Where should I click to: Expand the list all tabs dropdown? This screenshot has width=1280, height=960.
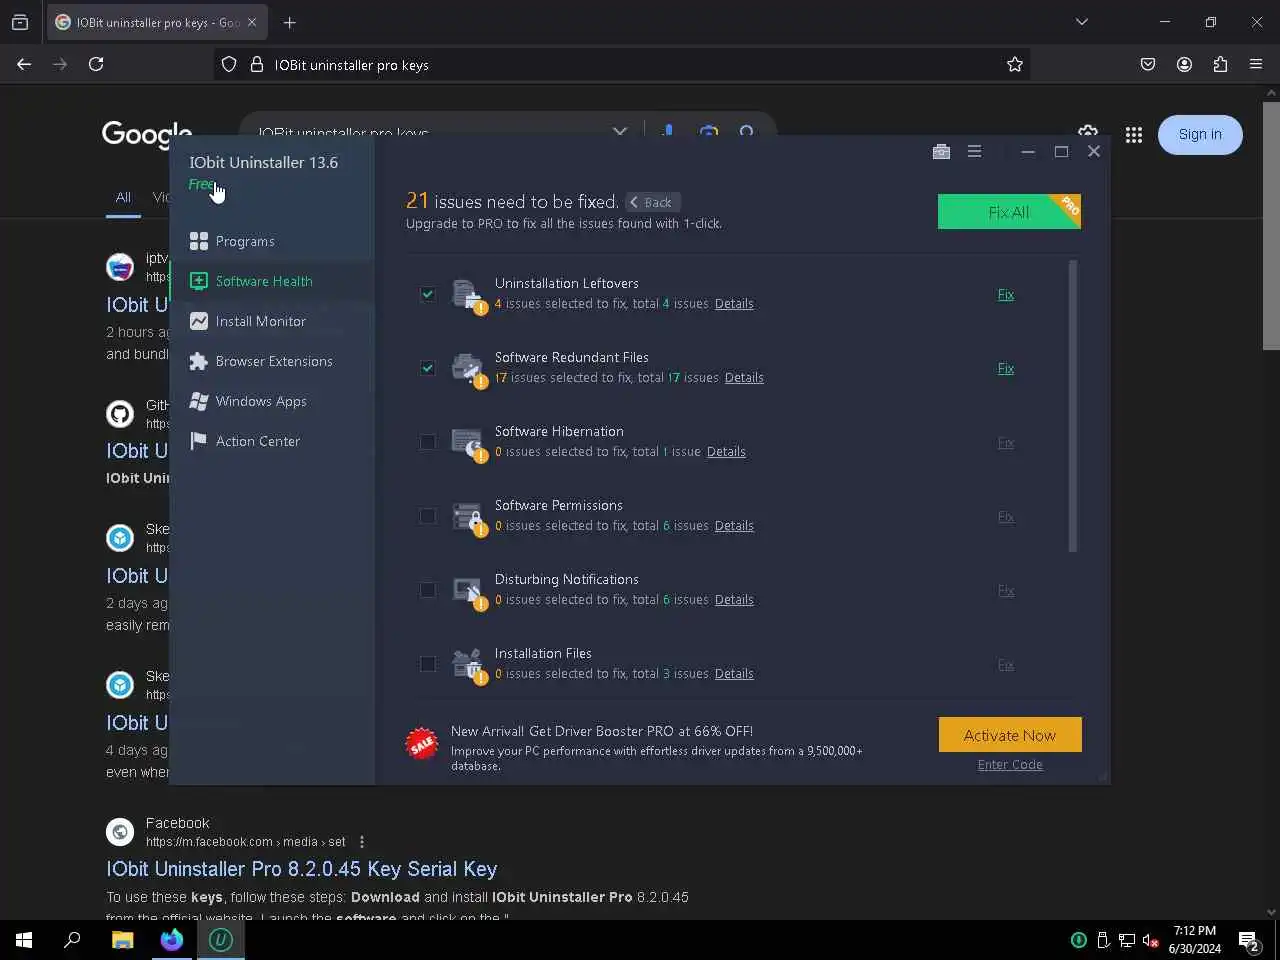pyautogui.click(x=1081, y=22)
